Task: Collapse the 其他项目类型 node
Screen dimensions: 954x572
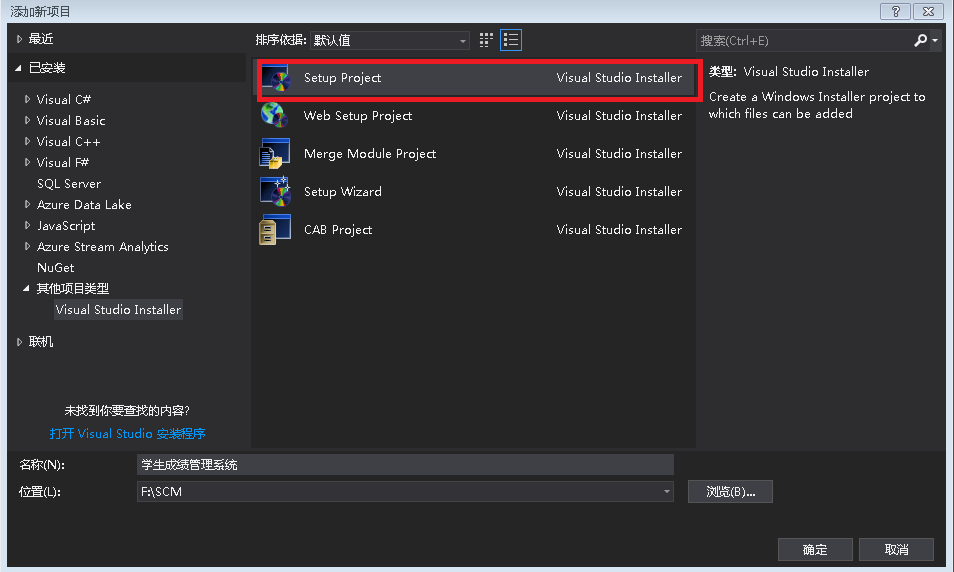Action: [x=26, y=288]
